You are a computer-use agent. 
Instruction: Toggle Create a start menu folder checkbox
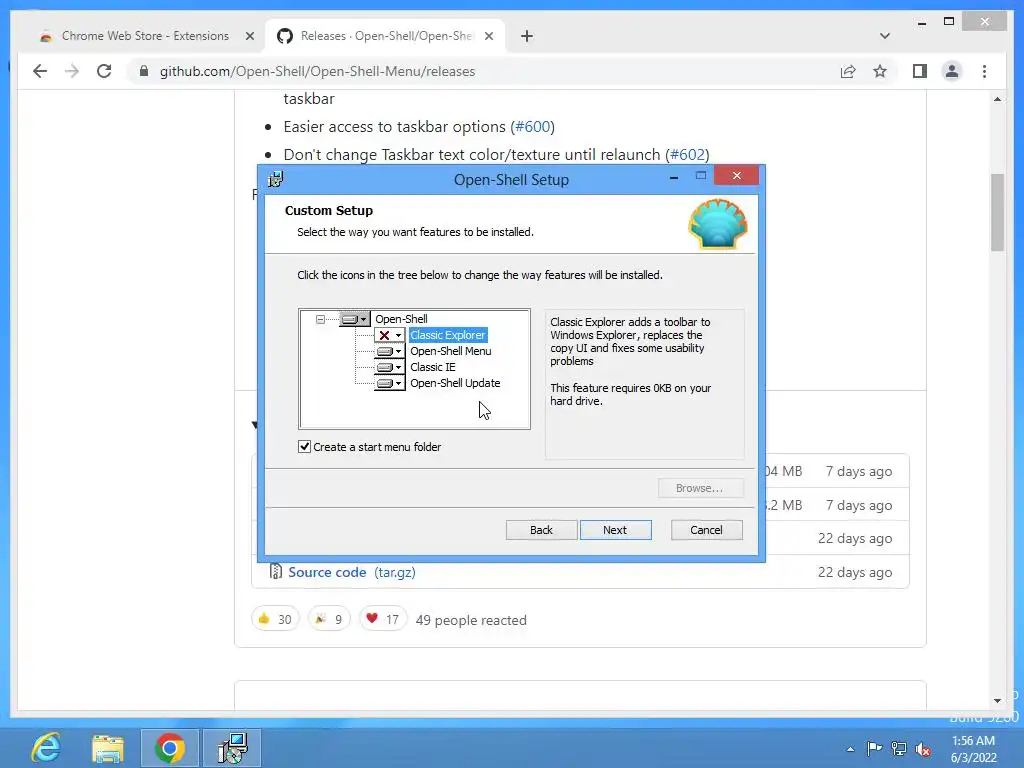pos(304,447)
